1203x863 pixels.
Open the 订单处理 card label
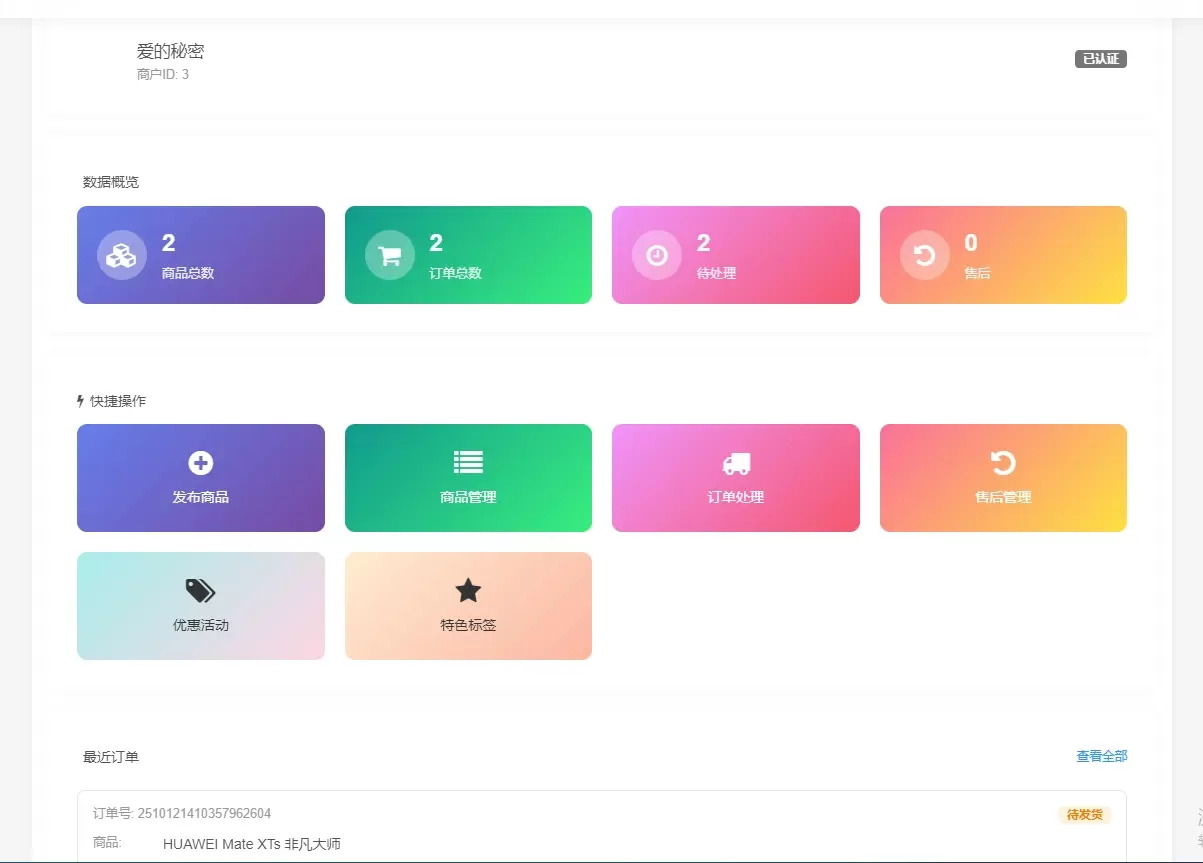(x=736, y=497)
